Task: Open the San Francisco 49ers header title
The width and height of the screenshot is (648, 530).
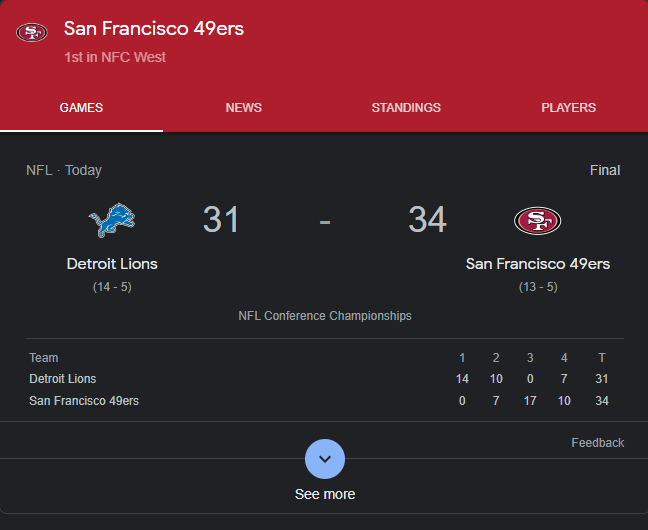Action: [154, 29]
